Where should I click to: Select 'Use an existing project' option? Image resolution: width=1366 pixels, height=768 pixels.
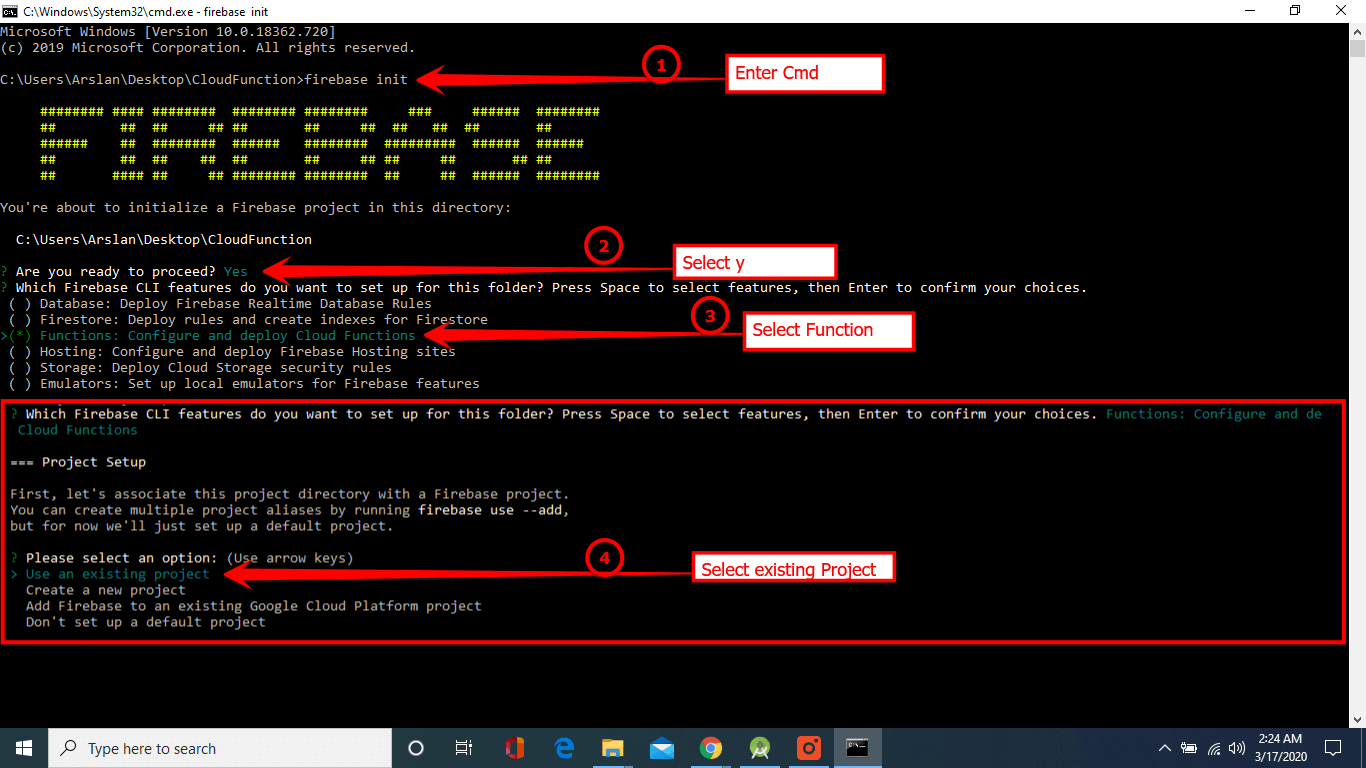(118, 574)
